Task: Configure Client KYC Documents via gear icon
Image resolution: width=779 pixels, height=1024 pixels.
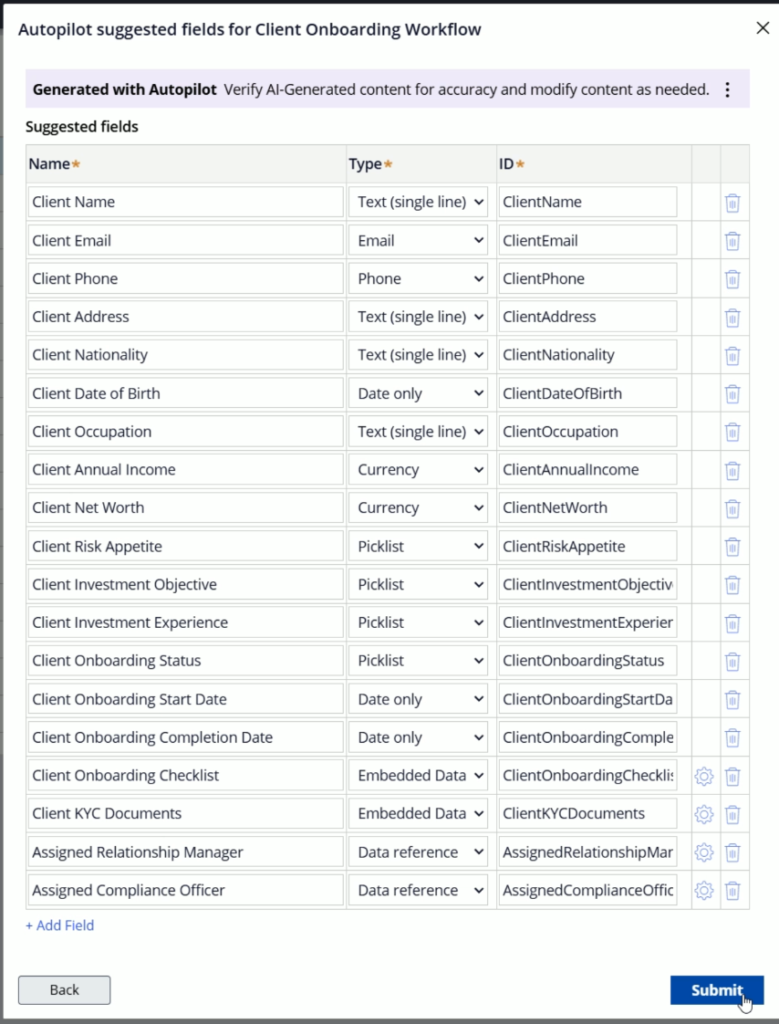Action: point(703,814)
